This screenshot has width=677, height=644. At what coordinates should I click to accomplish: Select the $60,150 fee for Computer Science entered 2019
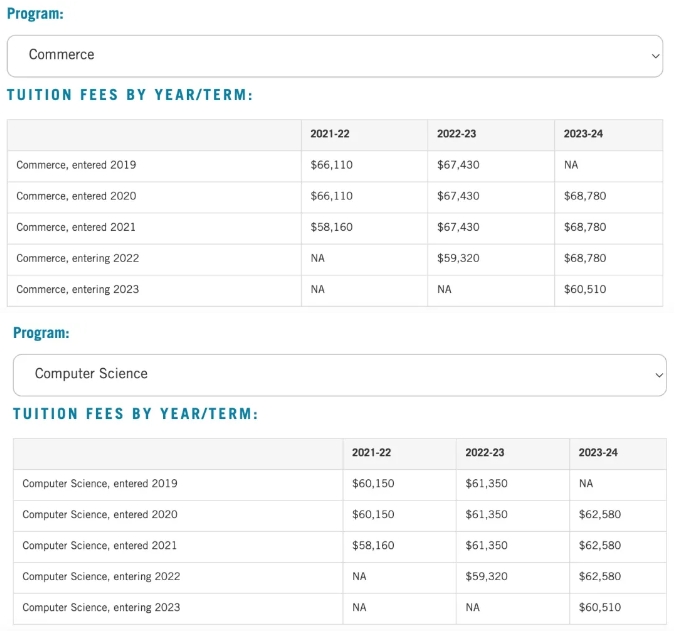tap(373, 483)
